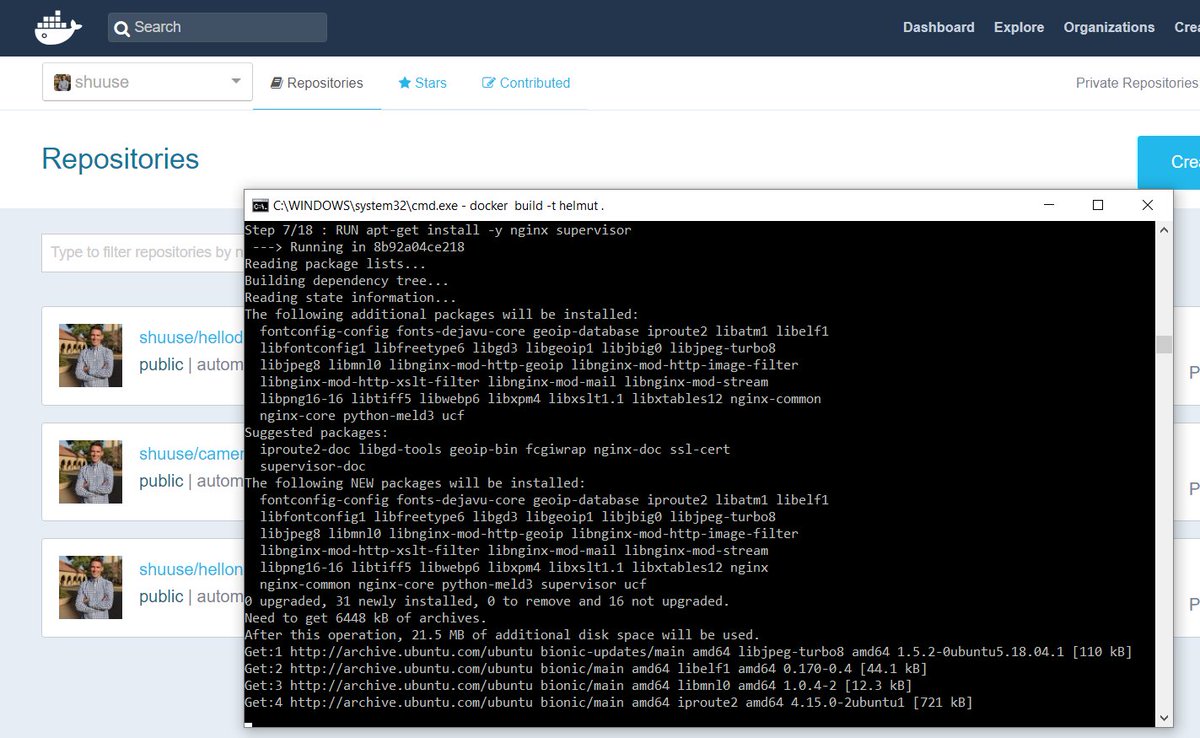
Task: Open the Organizations menu item
Action: [x=1109, y=27]
